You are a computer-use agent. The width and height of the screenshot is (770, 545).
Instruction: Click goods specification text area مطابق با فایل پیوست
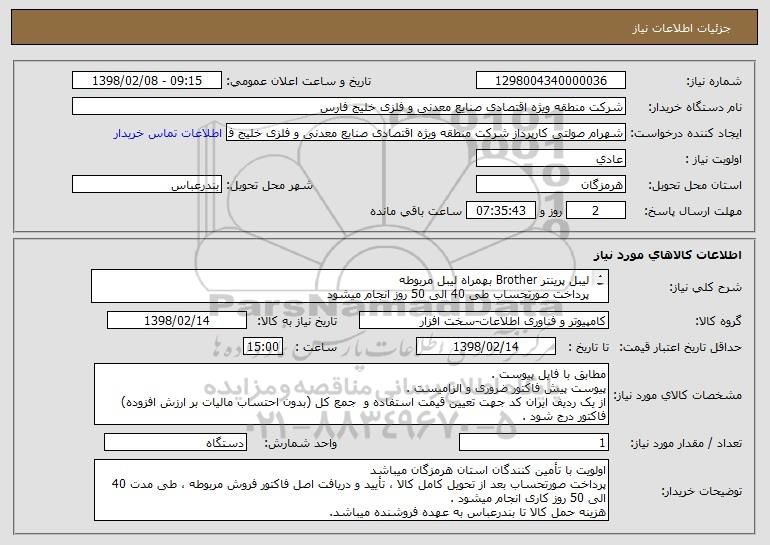tap(351, 394)
